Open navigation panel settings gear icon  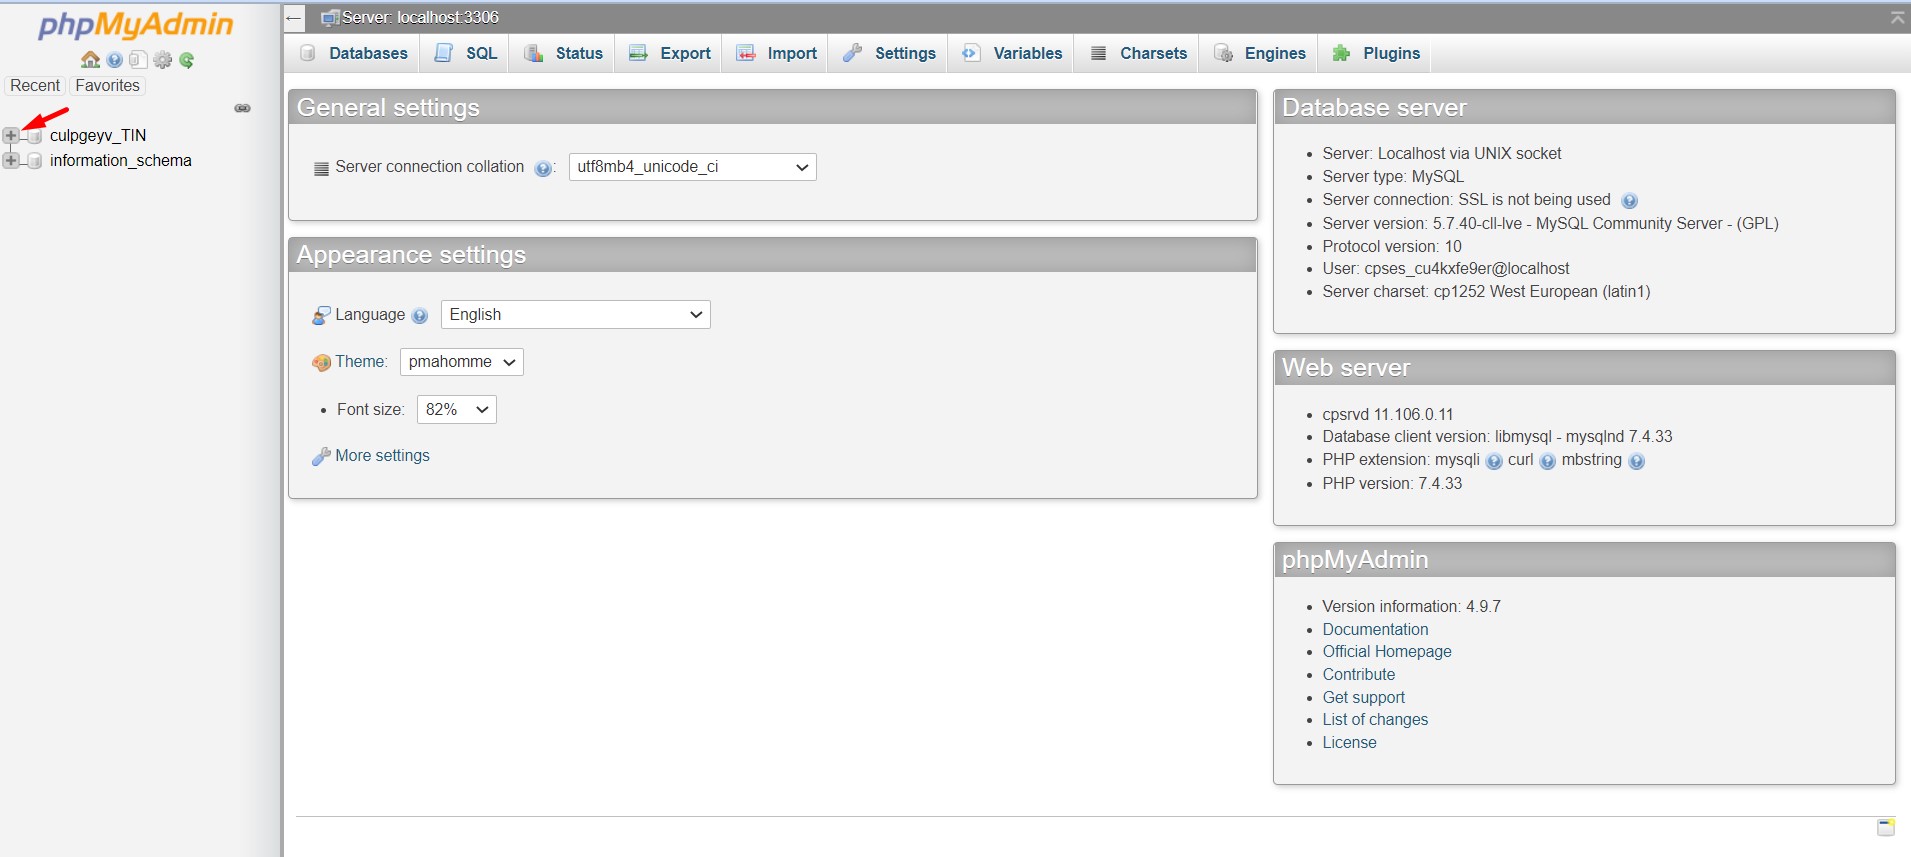[163, 60]
